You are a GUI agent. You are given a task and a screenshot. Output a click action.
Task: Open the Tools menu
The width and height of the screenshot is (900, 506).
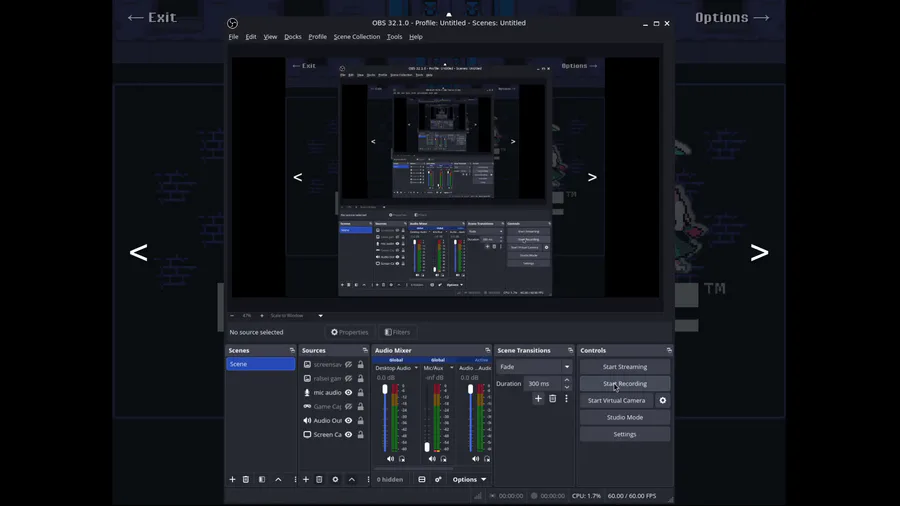tap(394, 37)
